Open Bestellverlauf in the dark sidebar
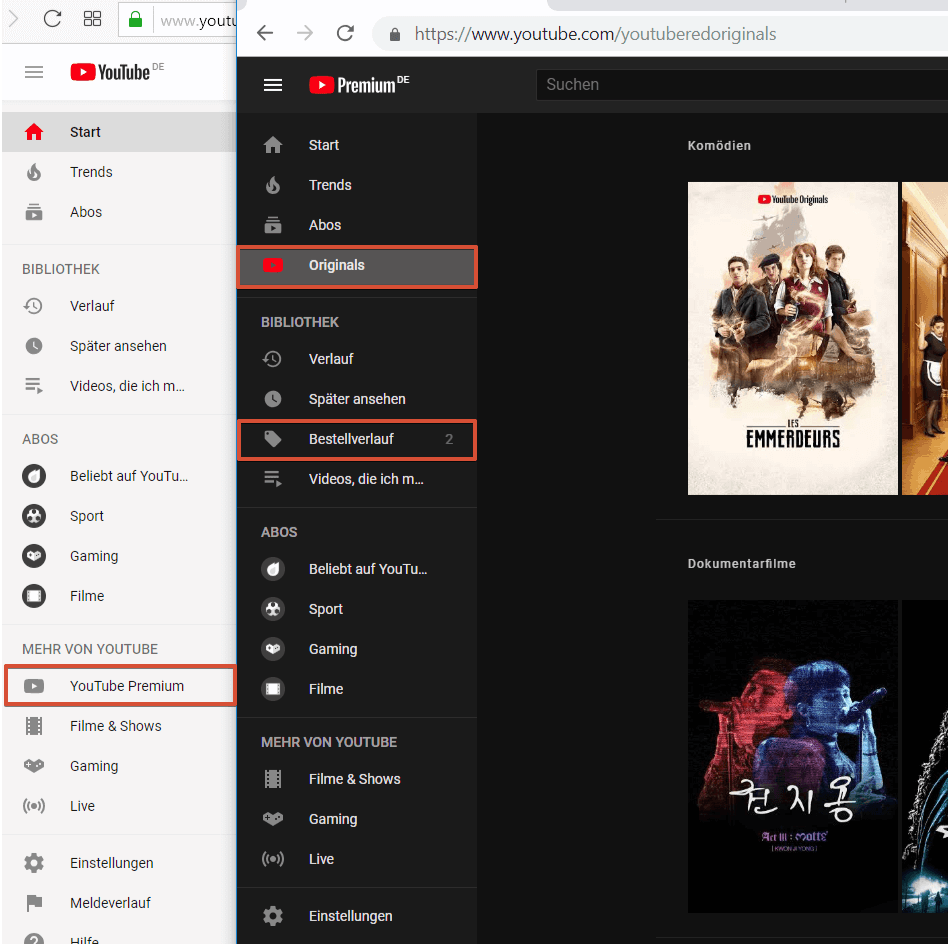Viewport: 948px width, 944px height. pyautogui.click(x=357, y=439)
